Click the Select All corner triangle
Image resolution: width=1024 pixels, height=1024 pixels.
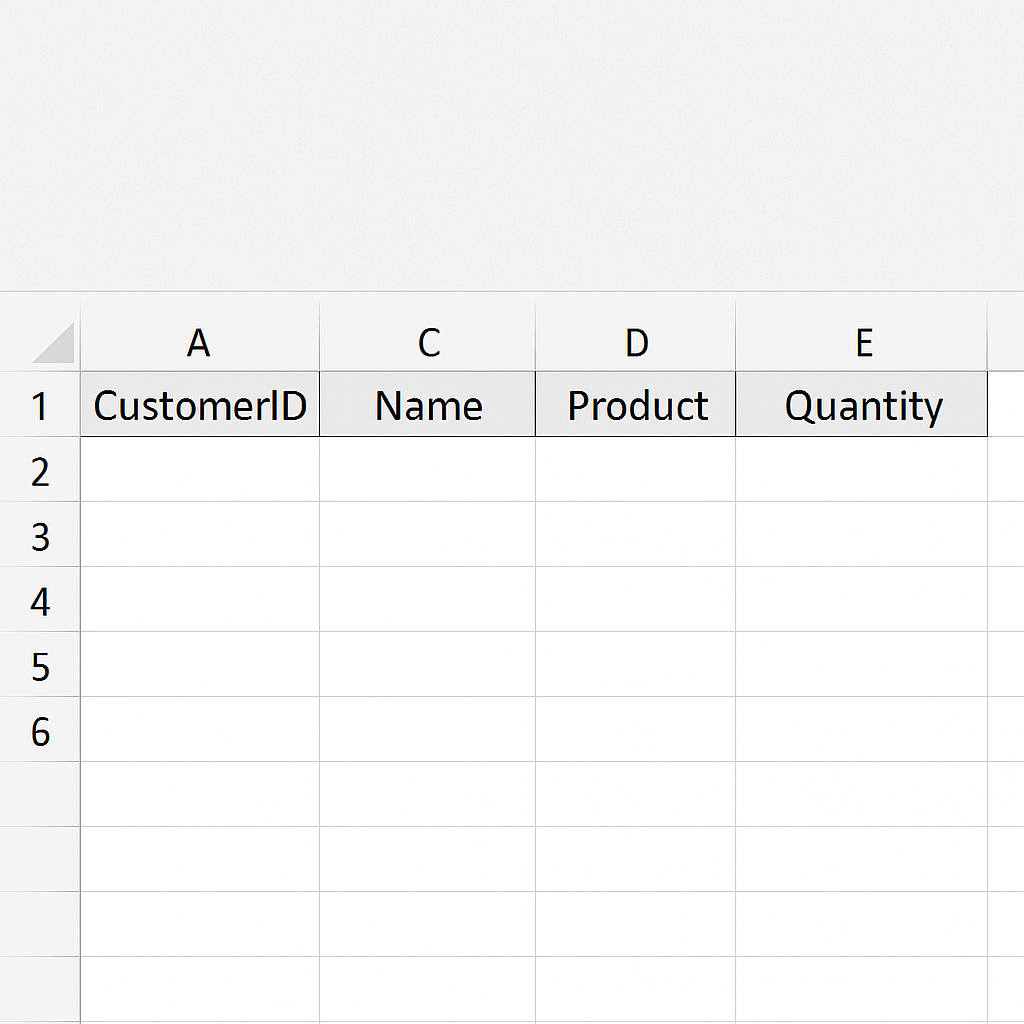54,342
